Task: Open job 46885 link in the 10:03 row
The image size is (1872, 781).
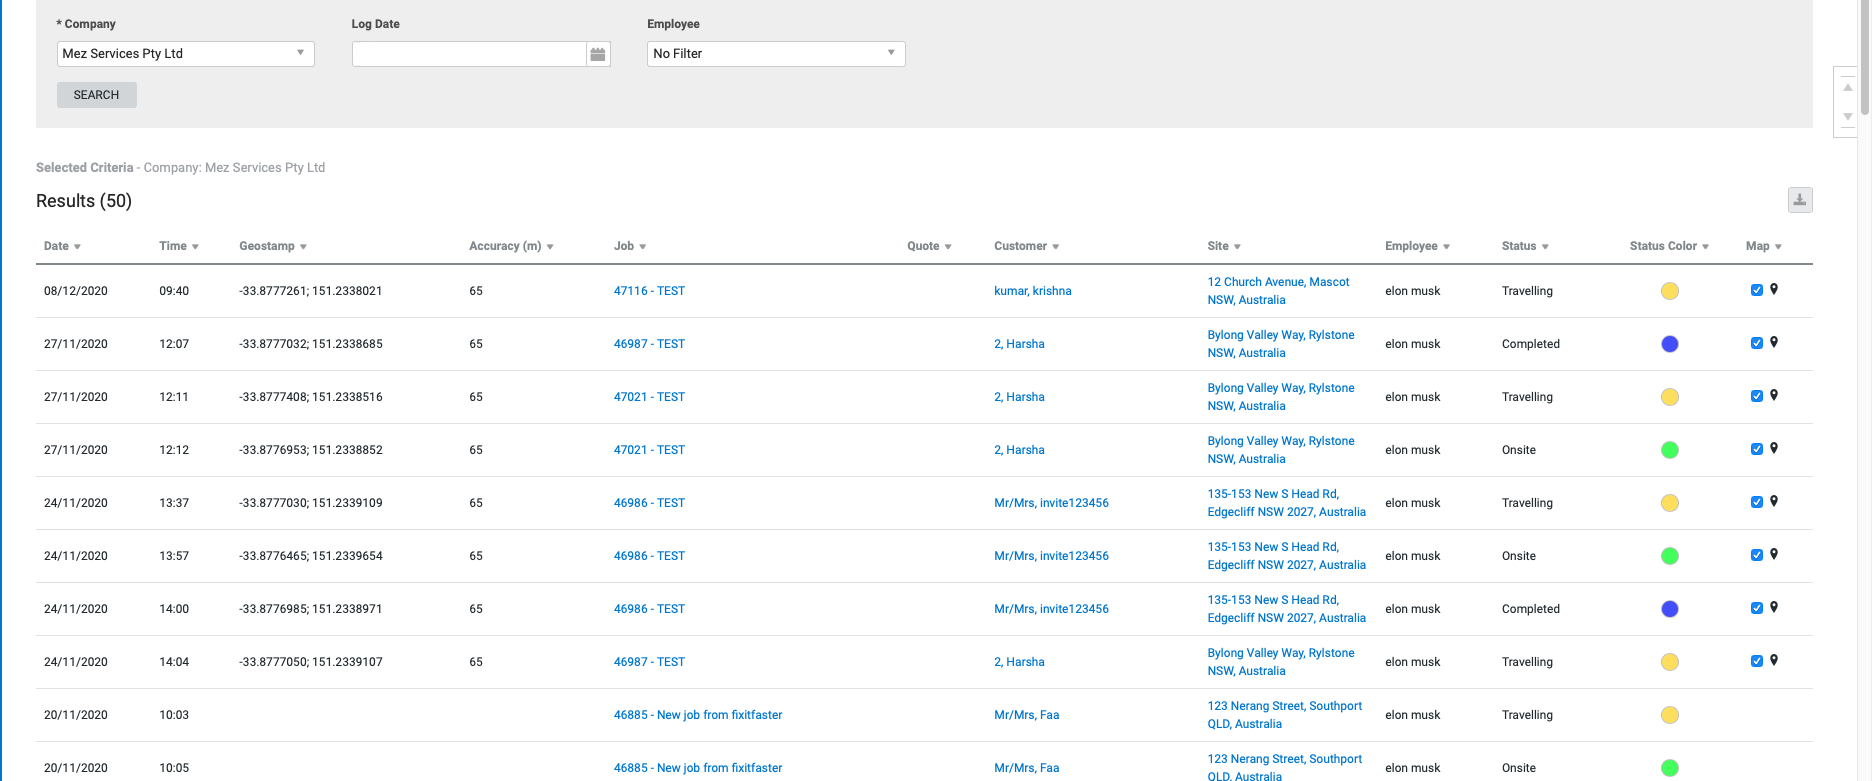Action: pos(698,715)
